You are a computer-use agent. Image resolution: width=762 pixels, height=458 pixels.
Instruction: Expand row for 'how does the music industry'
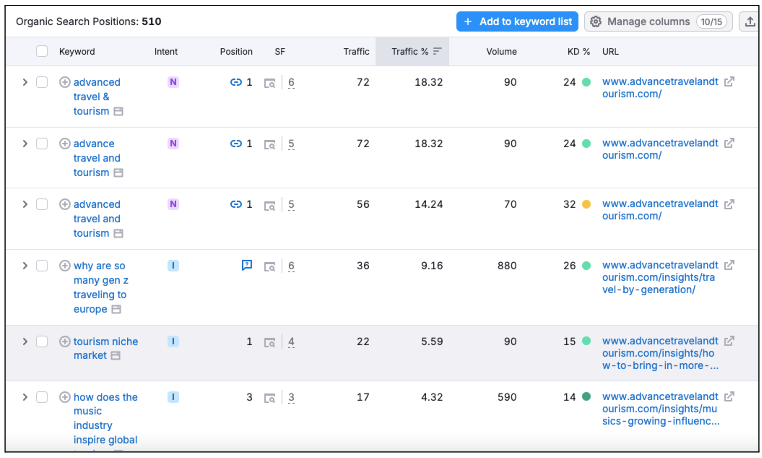(25, 397)
